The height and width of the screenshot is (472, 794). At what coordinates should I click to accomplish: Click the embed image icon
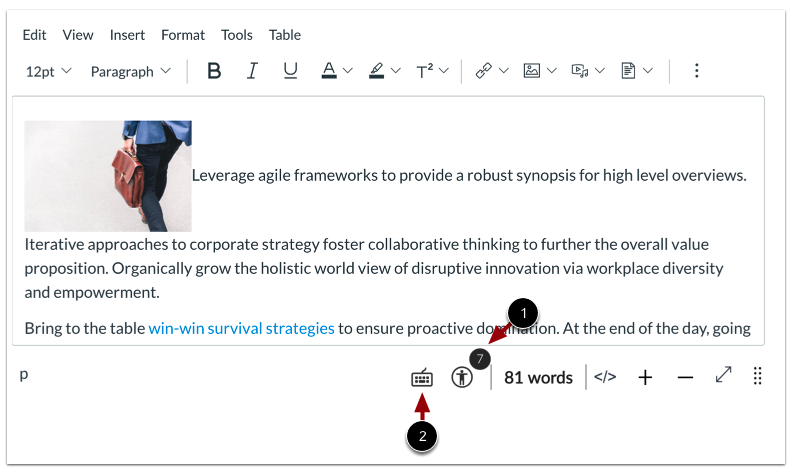532,71
